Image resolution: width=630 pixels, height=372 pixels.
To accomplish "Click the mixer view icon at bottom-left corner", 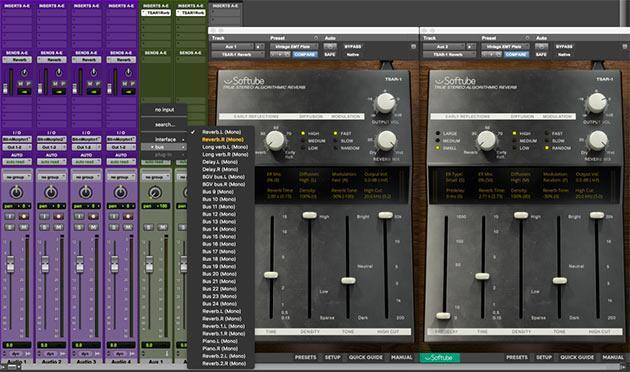I will (x=12, y=367).
